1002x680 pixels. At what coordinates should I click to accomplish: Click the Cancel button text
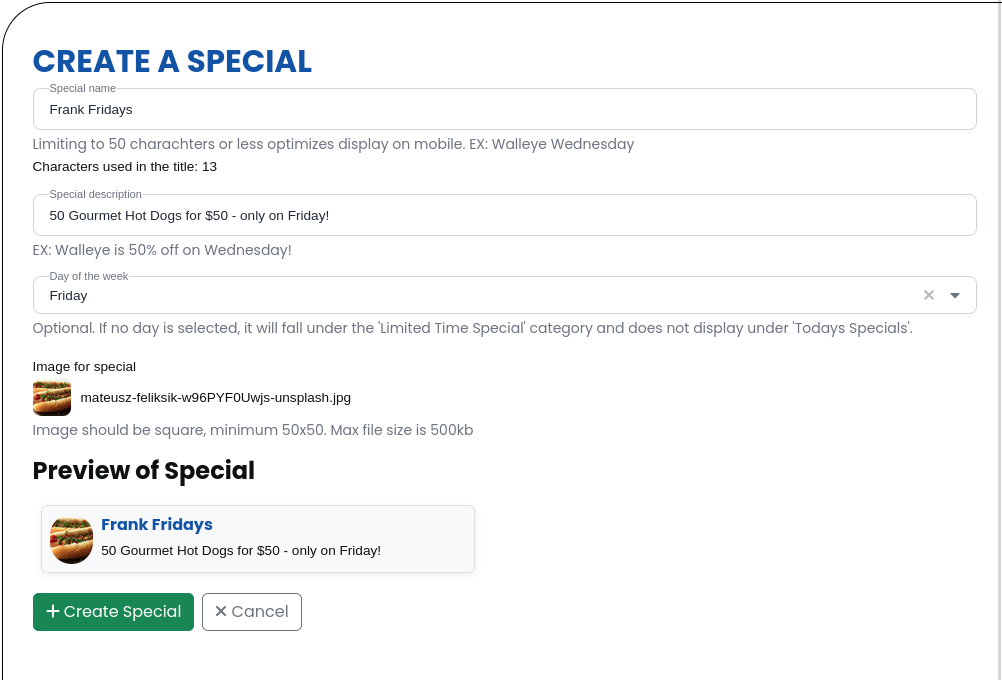click(259, 612)
